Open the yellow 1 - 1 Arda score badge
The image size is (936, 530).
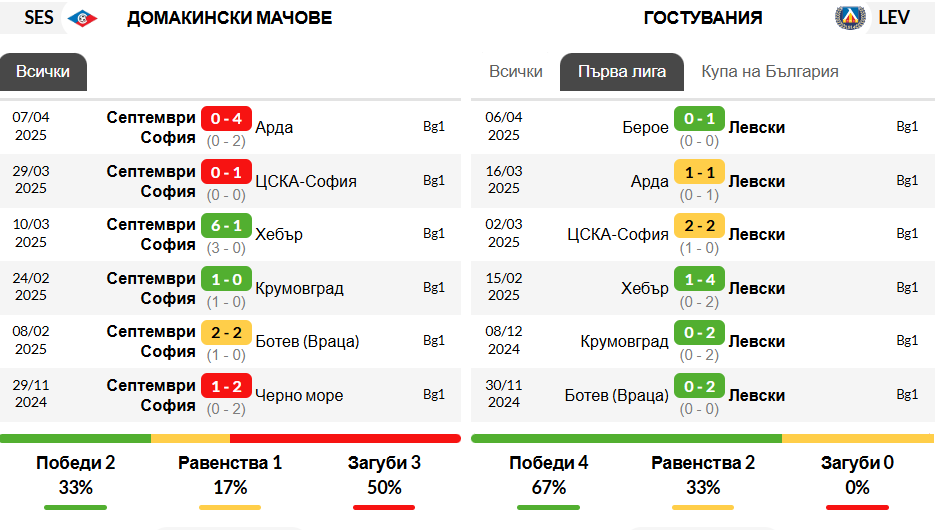tap(699, 172)
